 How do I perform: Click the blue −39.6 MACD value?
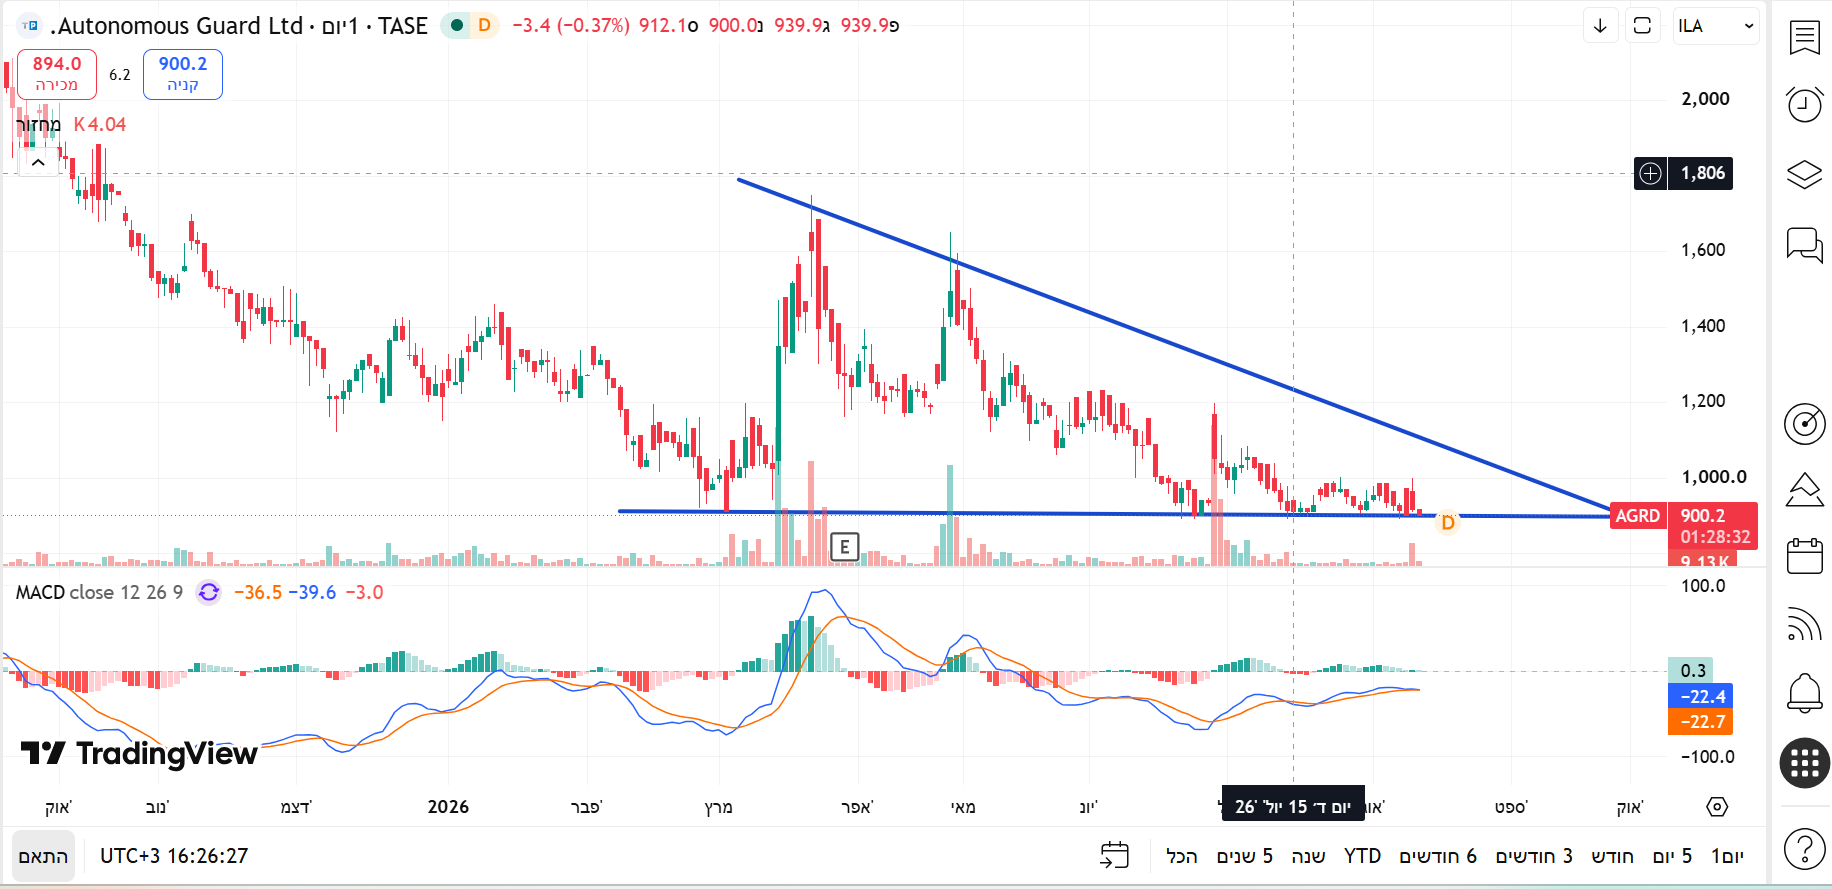pyautogui.click(x=312, y=592)
